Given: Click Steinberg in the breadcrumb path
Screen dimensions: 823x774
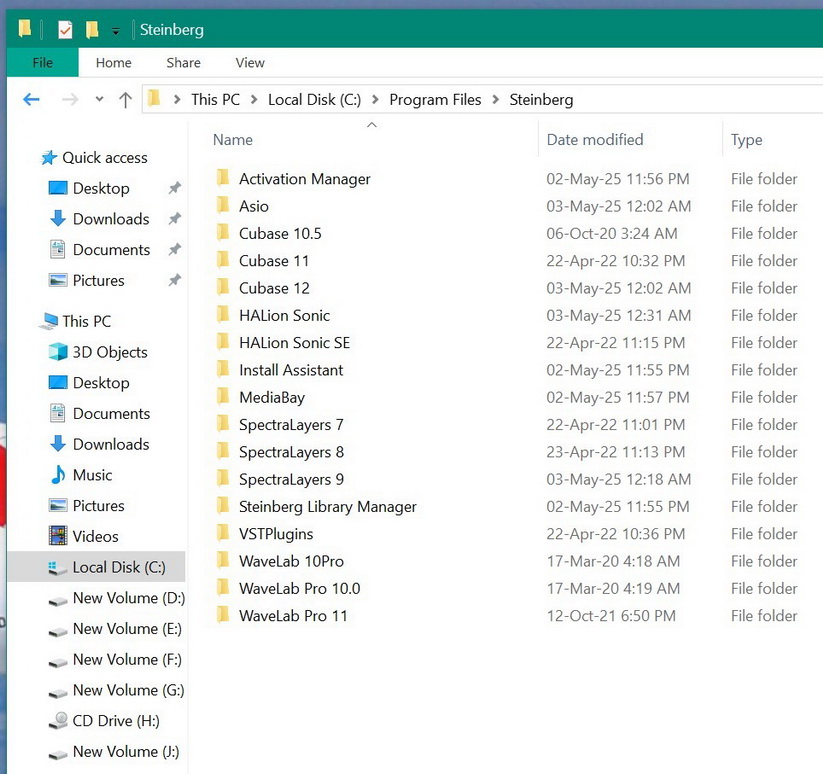Looking at the screenshot, I should tap(541, 99).
